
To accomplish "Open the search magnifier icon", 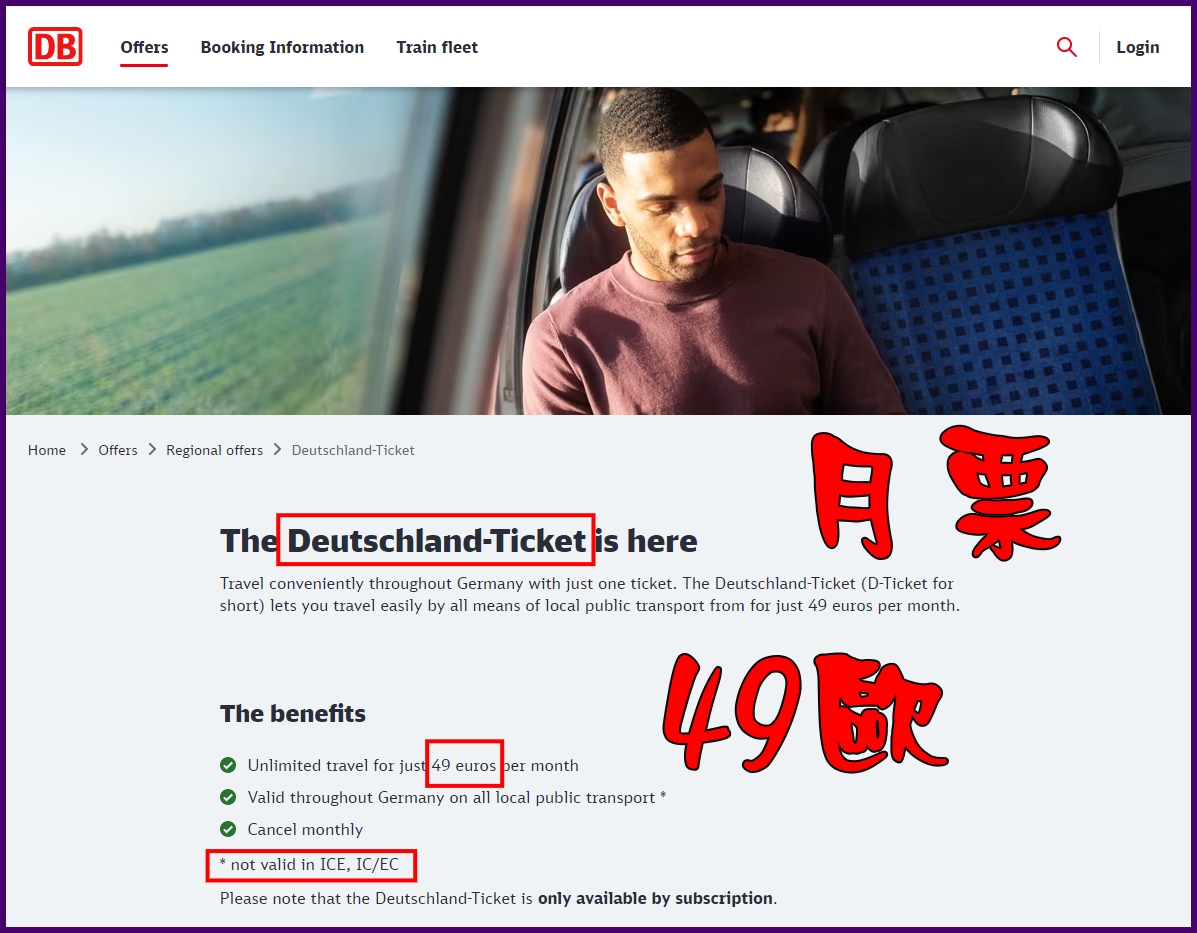I will (1066, 47).
